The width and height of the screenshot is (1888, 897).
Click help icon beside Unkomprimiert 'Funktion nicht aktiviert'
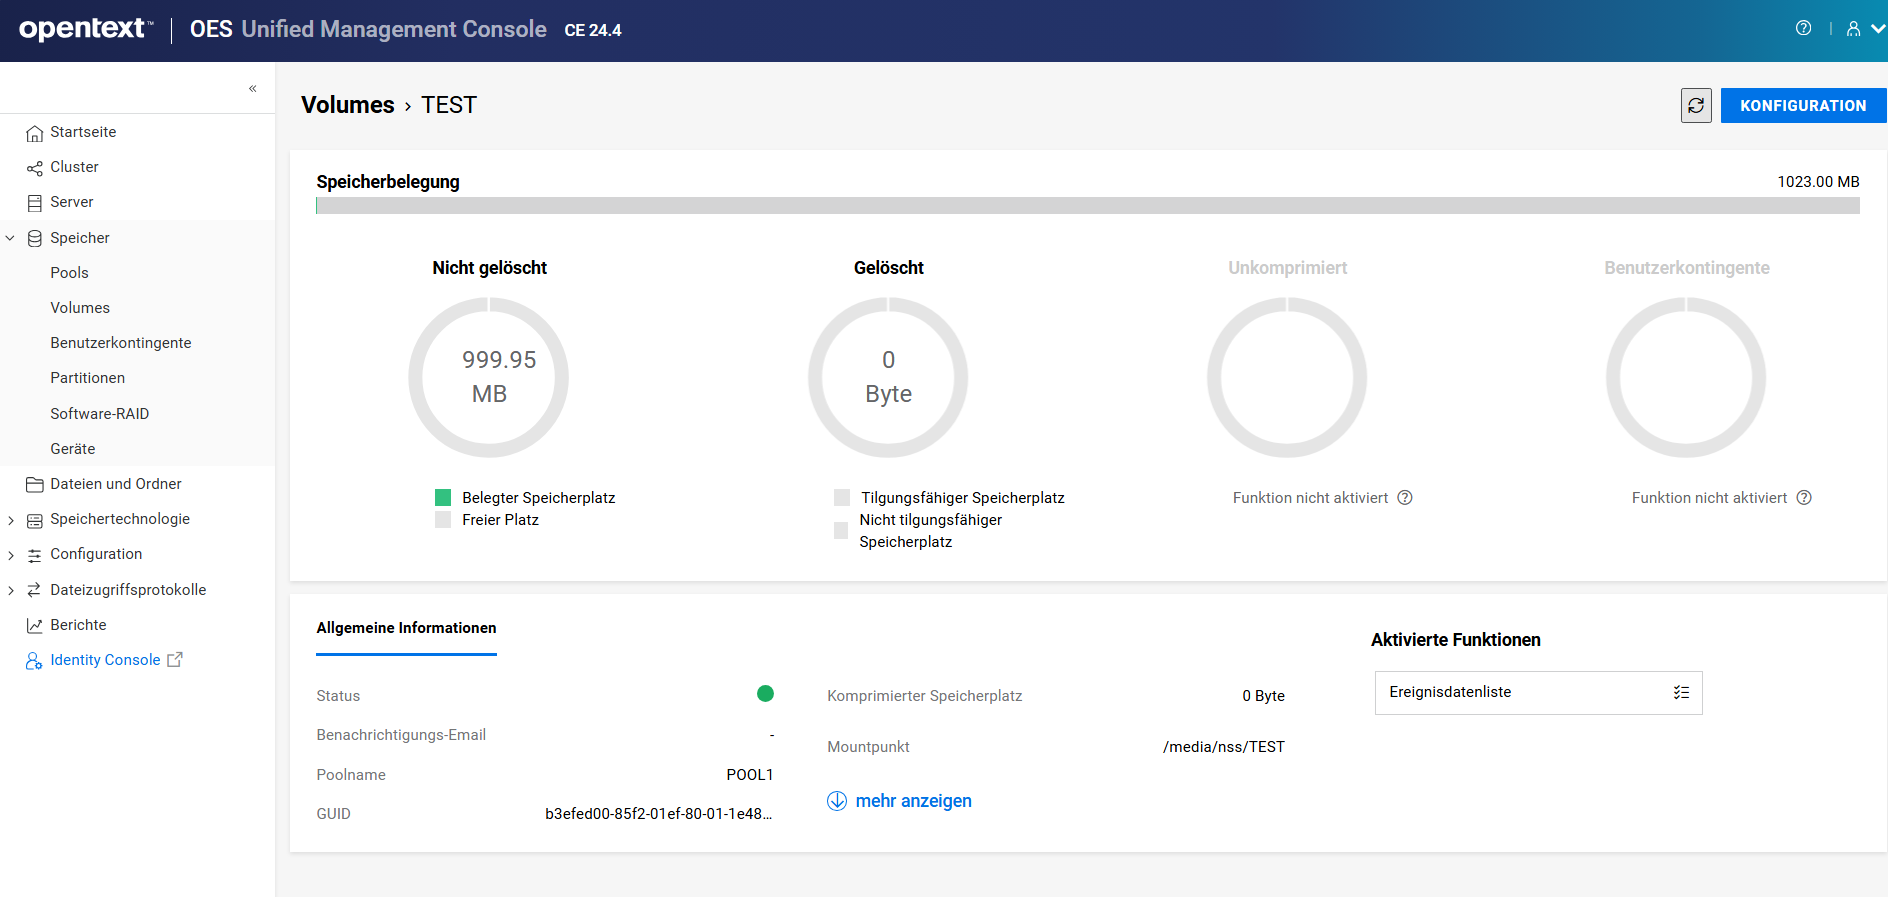1405,498
